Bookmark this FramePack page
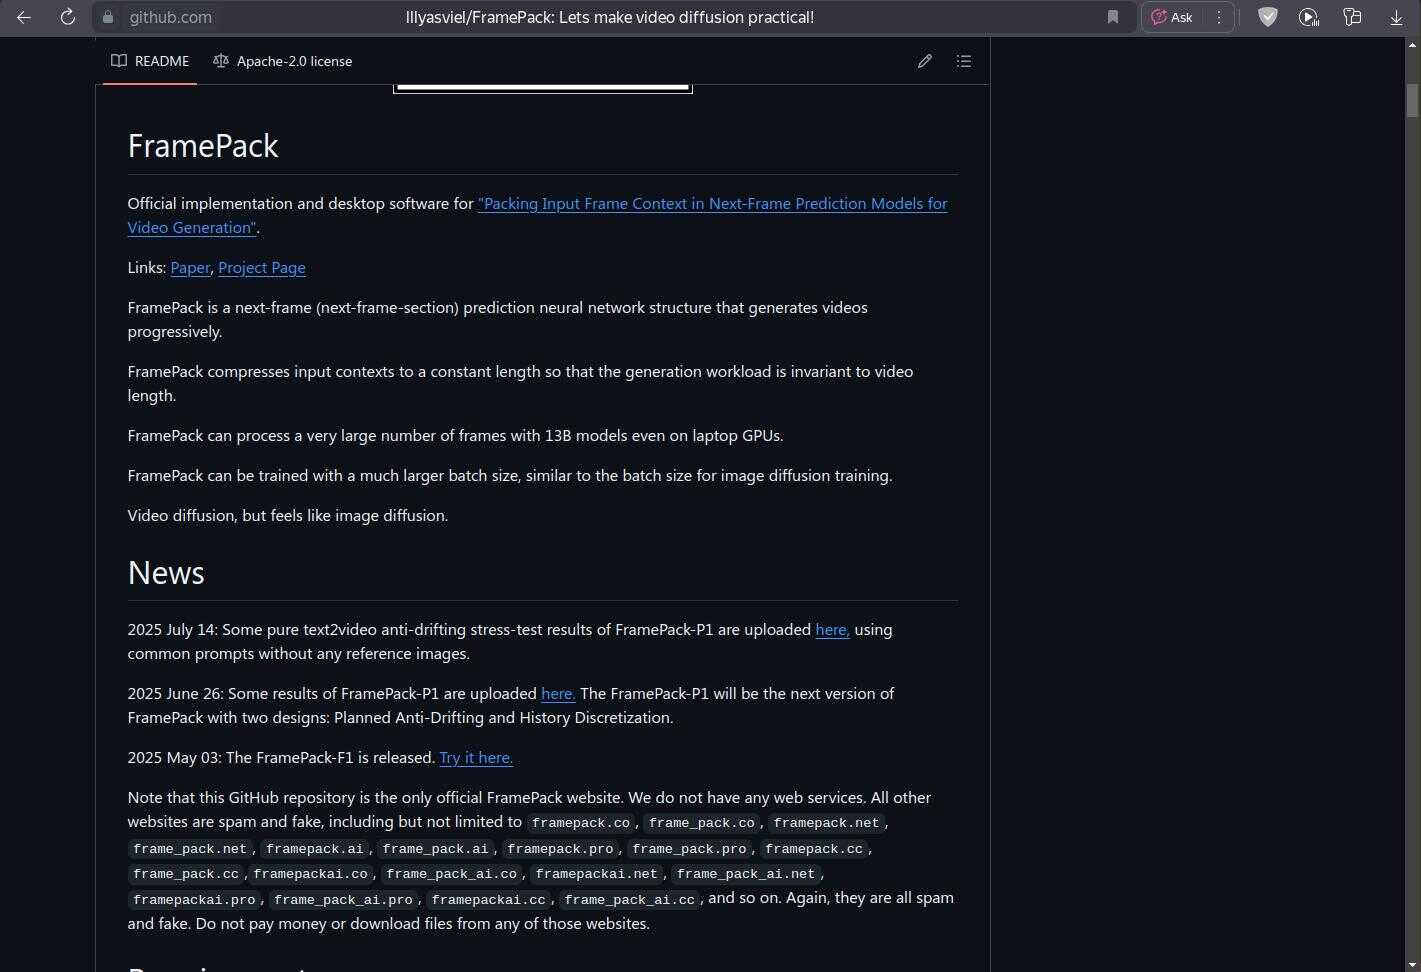 tap(1113, 17)
